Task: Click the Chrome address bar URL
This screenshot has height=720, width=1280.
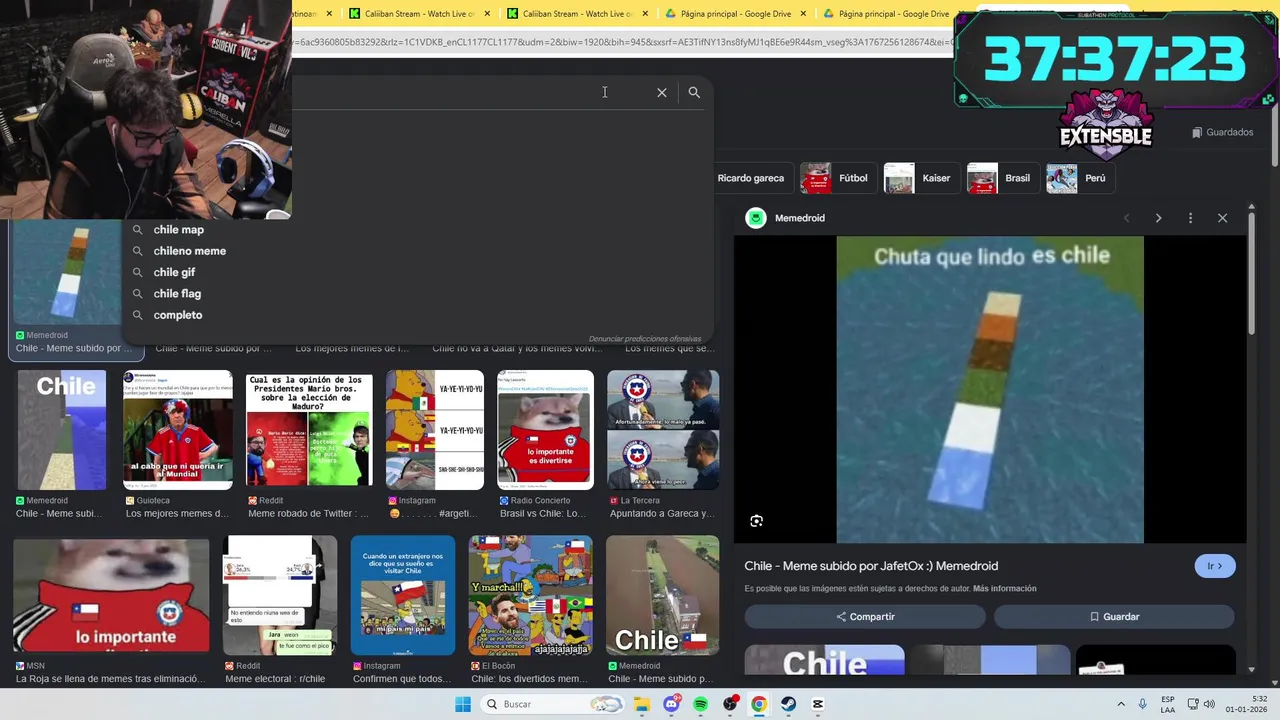Action: (x=620, y=42)
